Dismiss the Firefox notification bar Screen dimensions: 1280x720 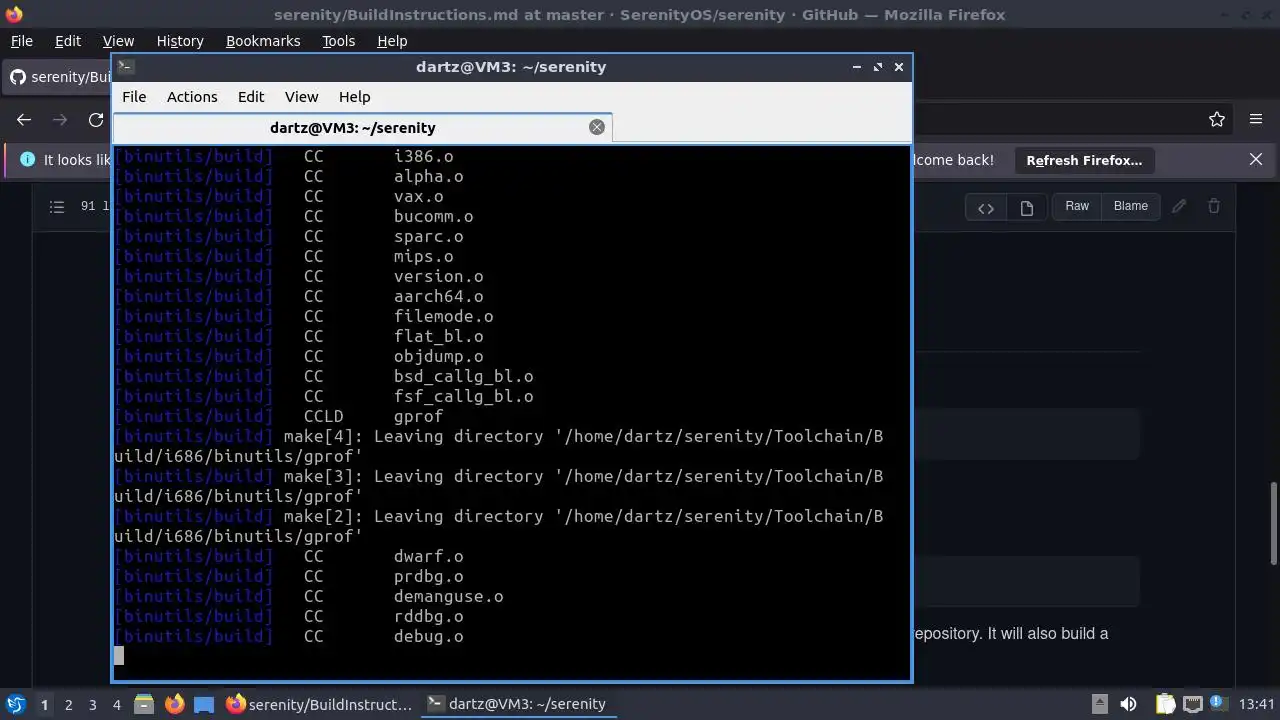1256,160
